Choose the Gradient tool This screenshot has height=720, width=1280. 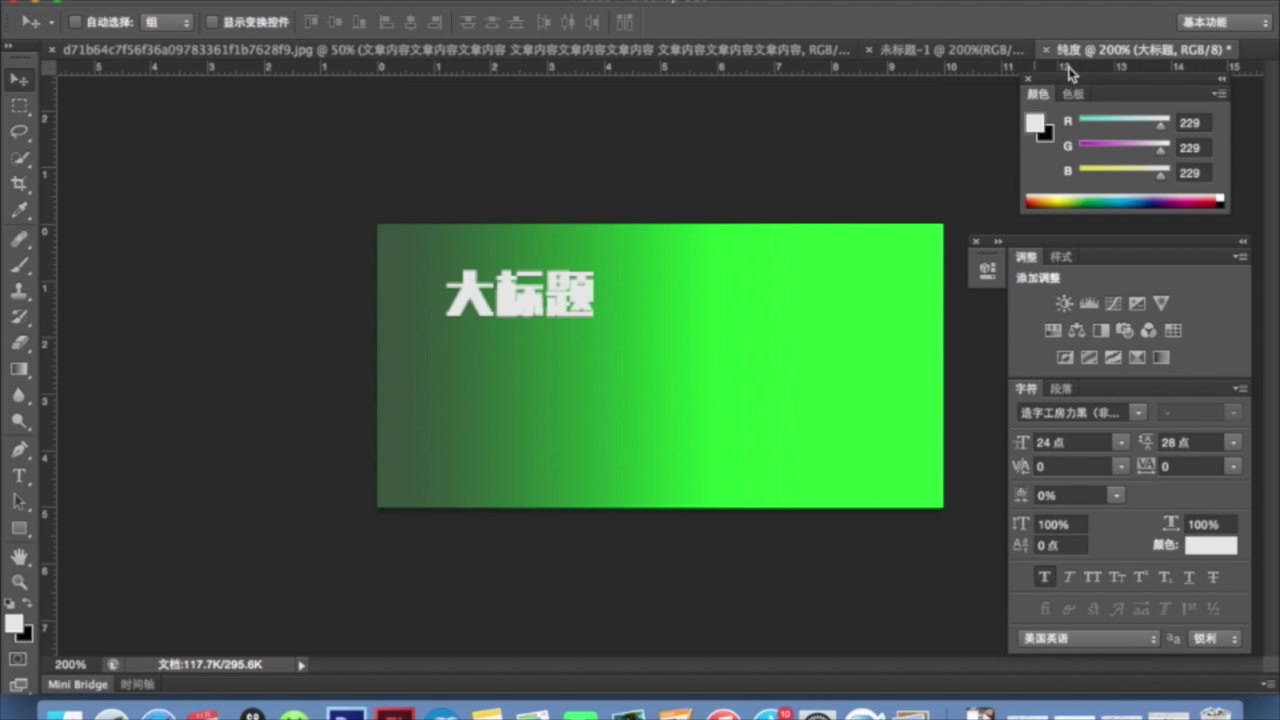click(19, 368)
